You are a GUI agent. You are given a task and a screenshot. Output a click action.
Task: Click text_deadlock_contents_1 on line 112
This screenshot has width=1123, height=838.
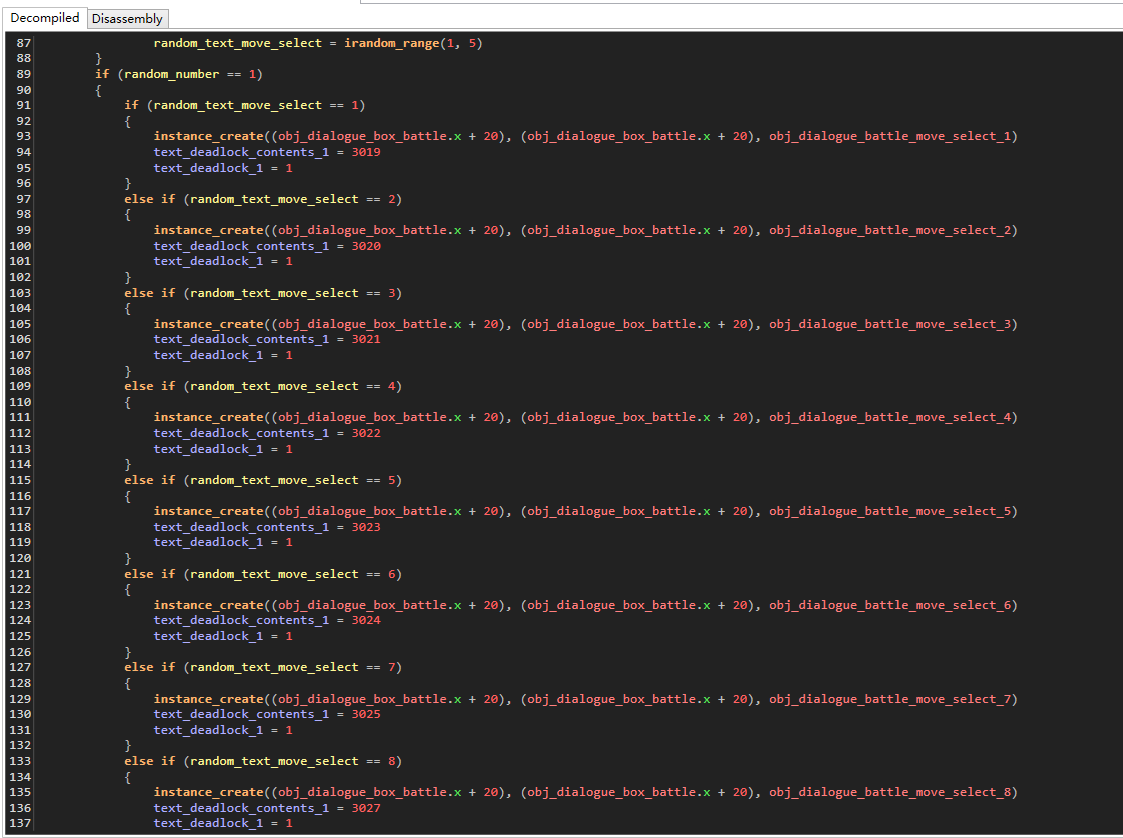click(240, 433)
